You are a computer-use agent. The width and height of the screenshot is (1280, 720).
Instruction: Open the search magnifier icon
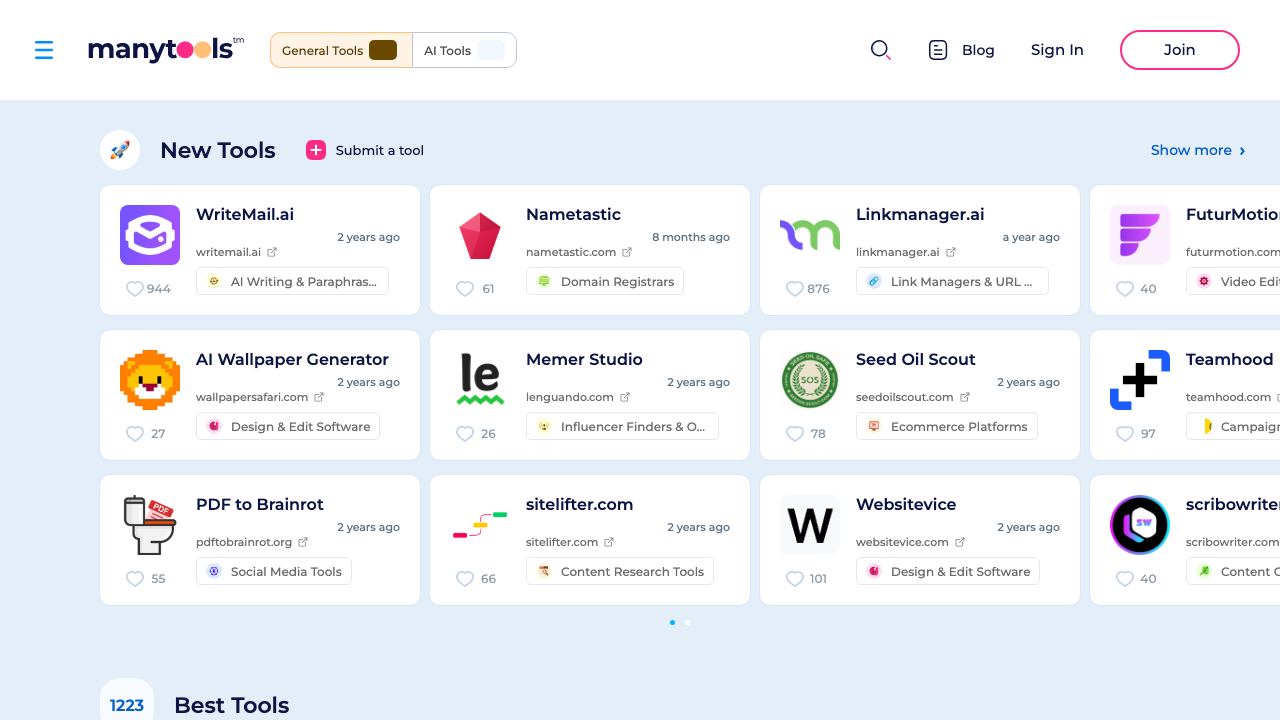(880, 50)
